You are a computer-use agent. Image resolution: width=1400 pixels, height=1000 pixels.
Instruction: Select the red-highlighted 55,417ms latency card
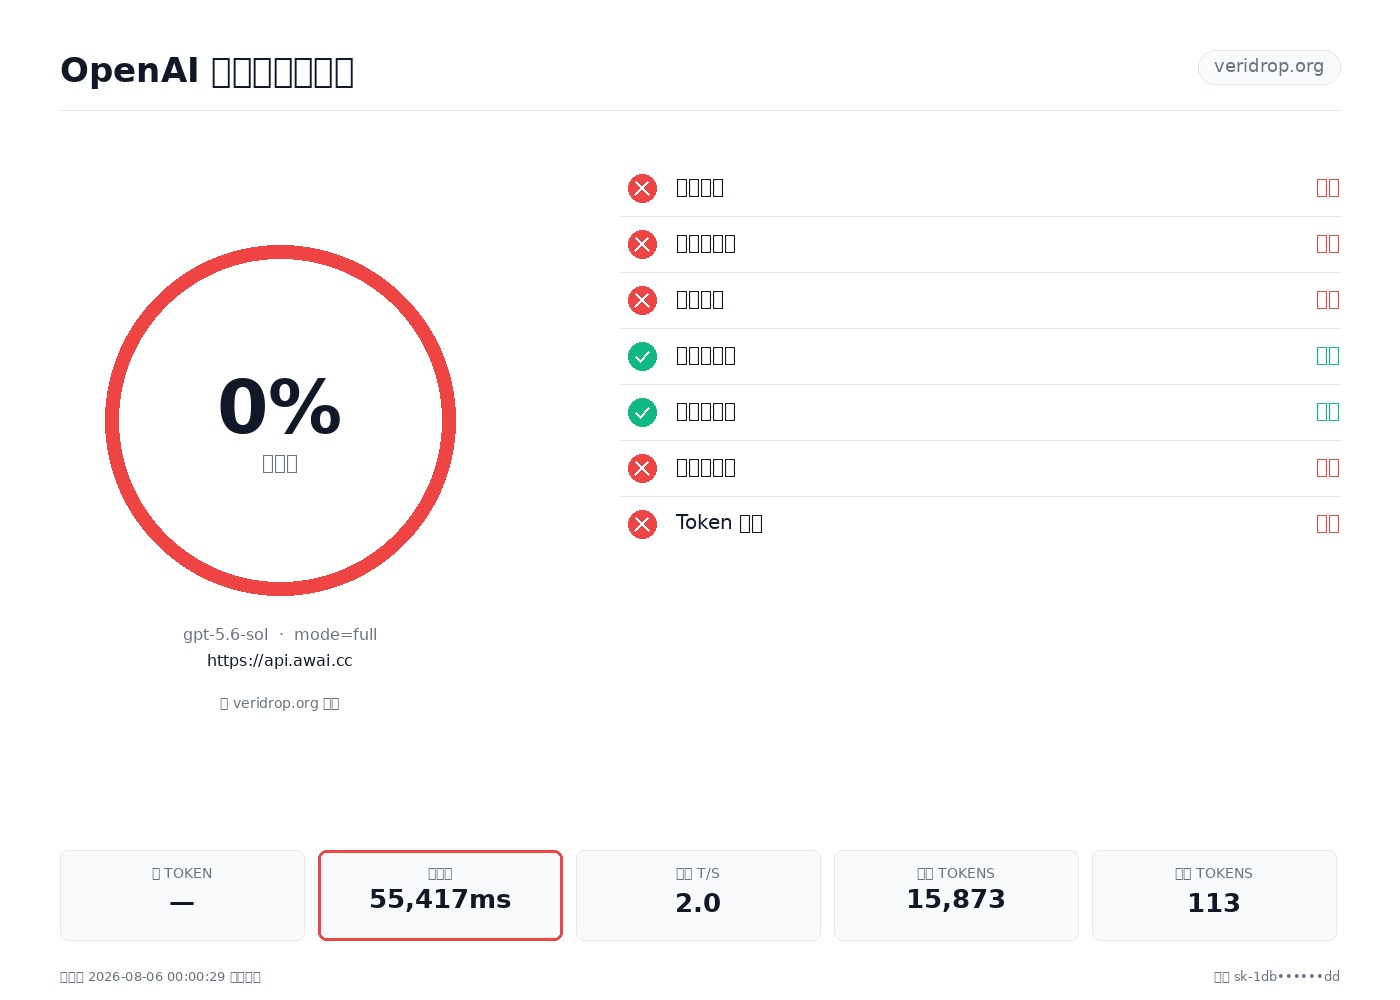440,895
